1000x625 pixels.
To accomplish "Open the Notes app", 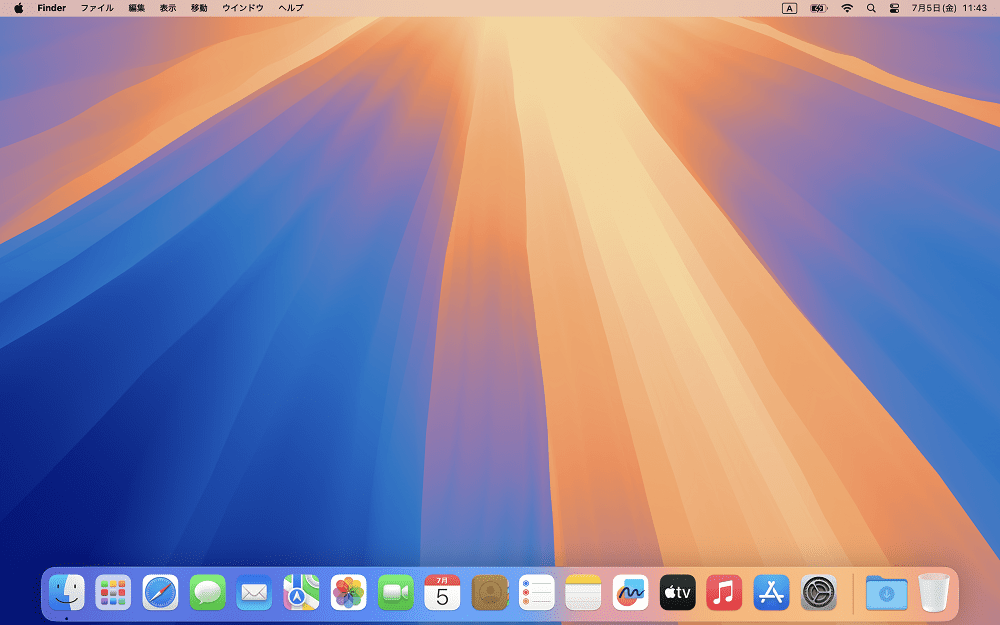I will pos(583,592).
